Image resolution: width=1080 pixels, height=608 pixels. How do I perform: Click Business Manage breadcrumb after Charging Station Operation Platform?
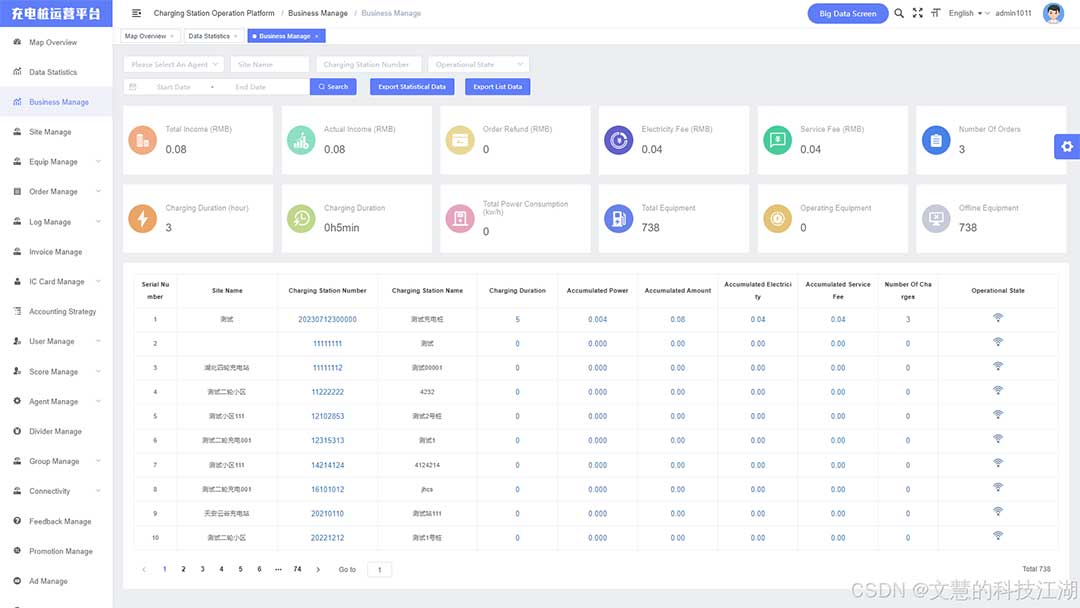click(x=318, y=13)
